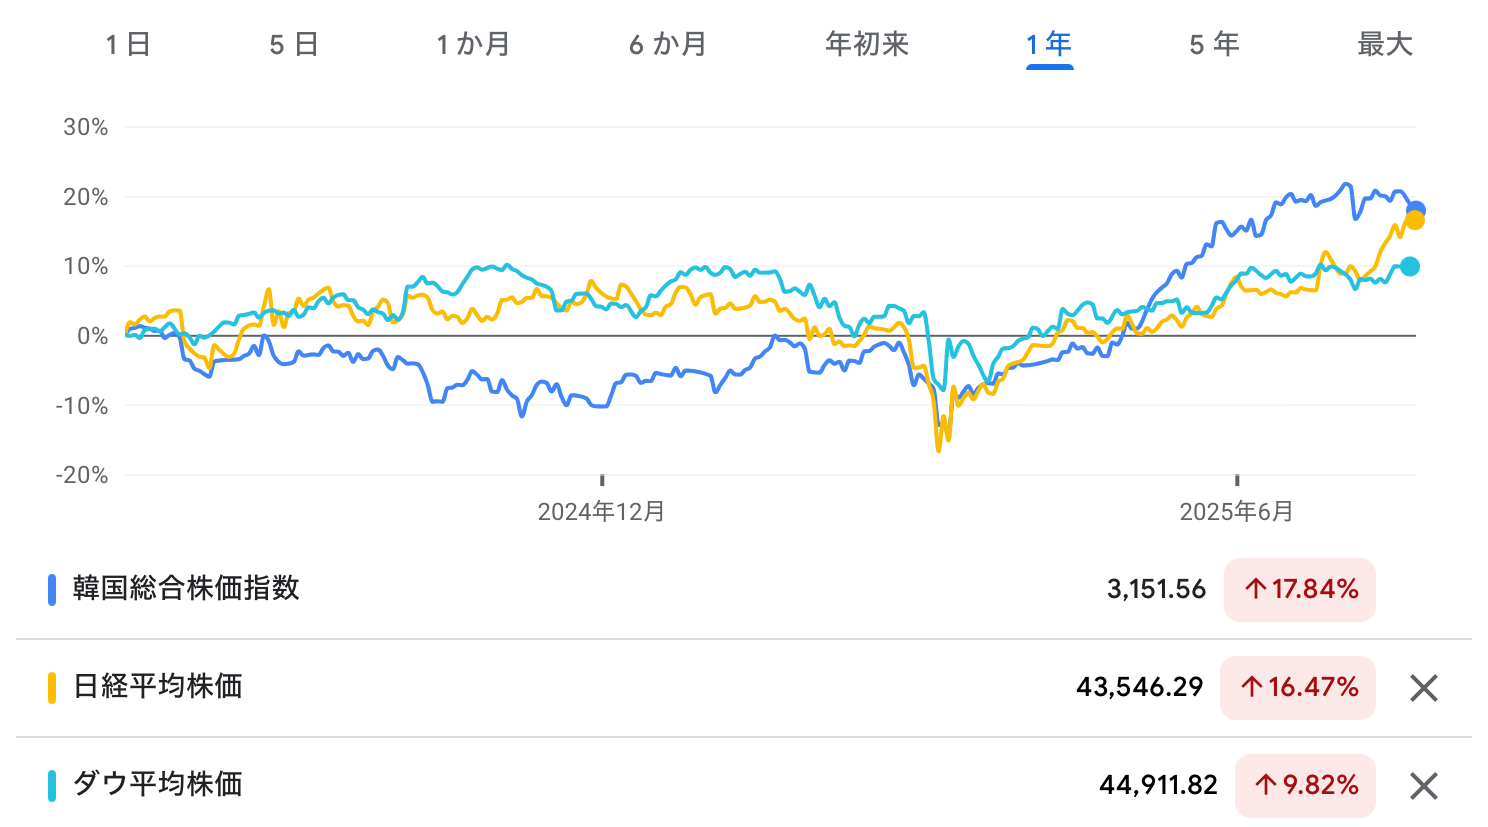Select the 1日 time range tab

tap(128, 45)
